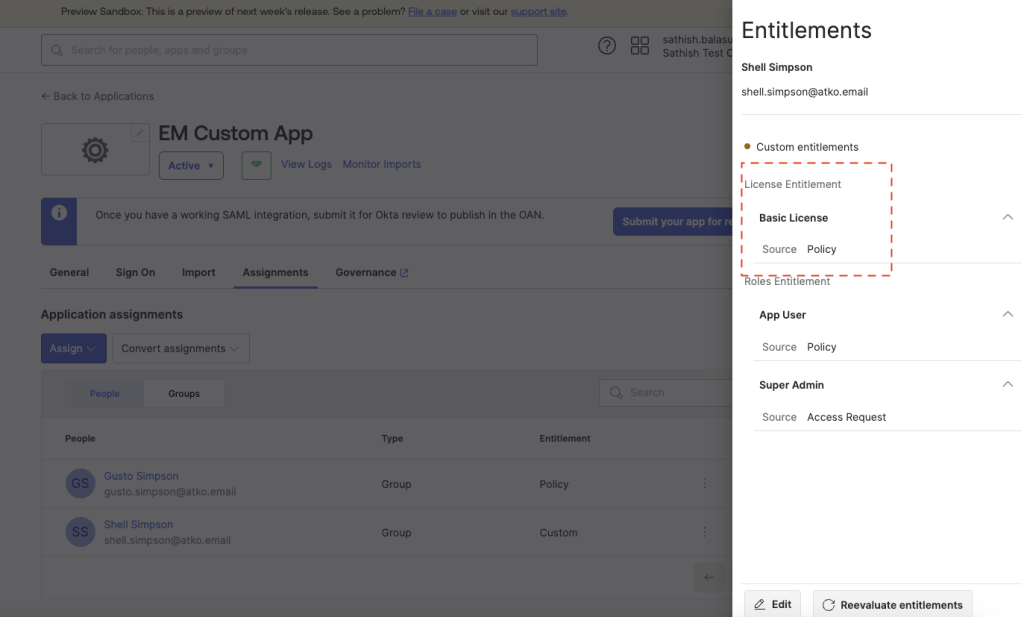The width and height of the screenshot is (1024, 617).
Task: Switch to the Sign On tab
Action: (x=135, y=272)
